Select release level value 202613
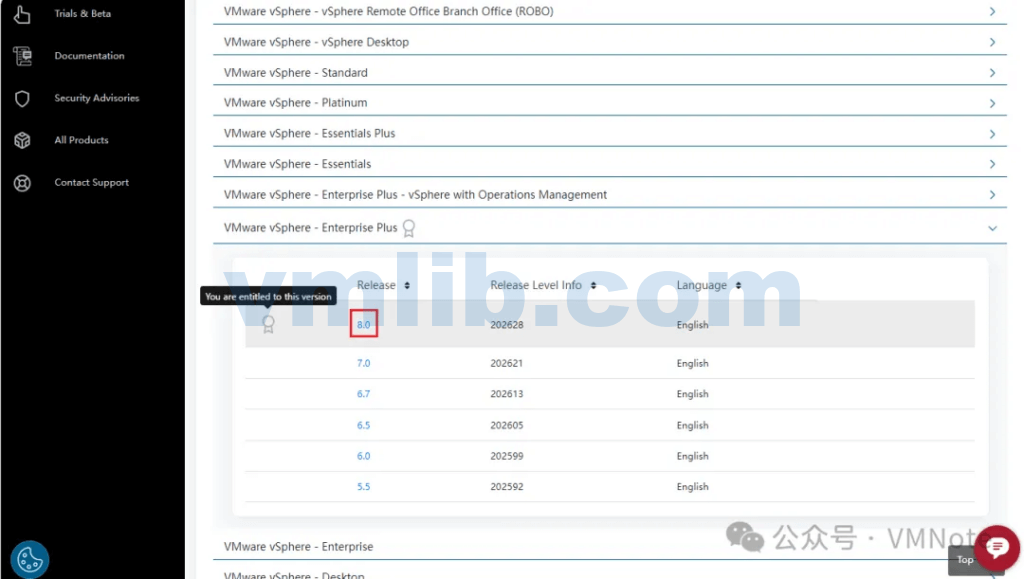 pyautogui.click(x=507, y=394)
